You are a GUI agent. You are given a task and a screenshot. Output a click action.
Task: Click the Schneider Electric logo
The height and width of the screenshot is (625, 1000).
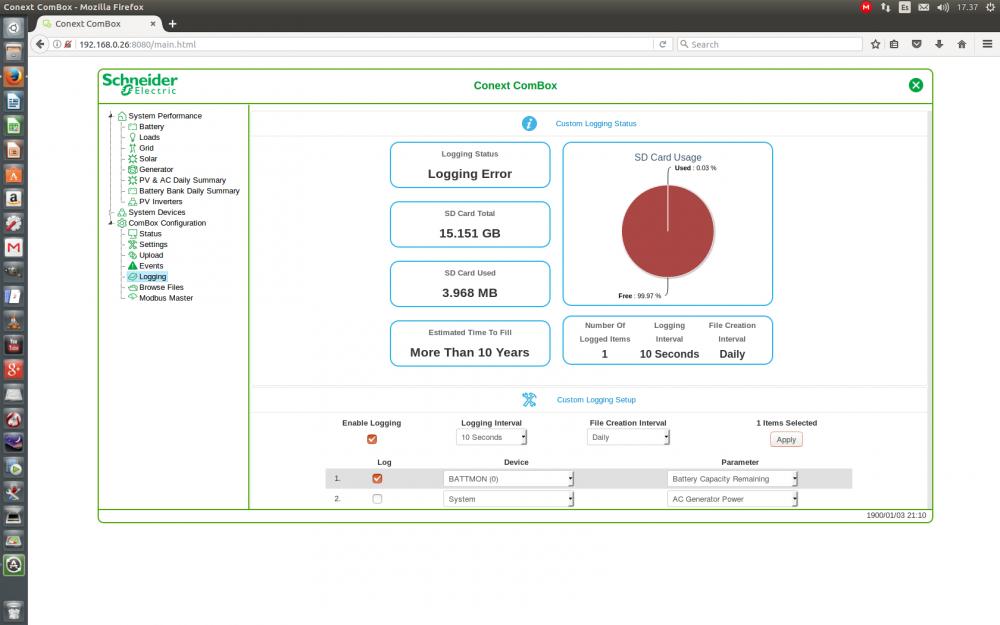[140, 84]
